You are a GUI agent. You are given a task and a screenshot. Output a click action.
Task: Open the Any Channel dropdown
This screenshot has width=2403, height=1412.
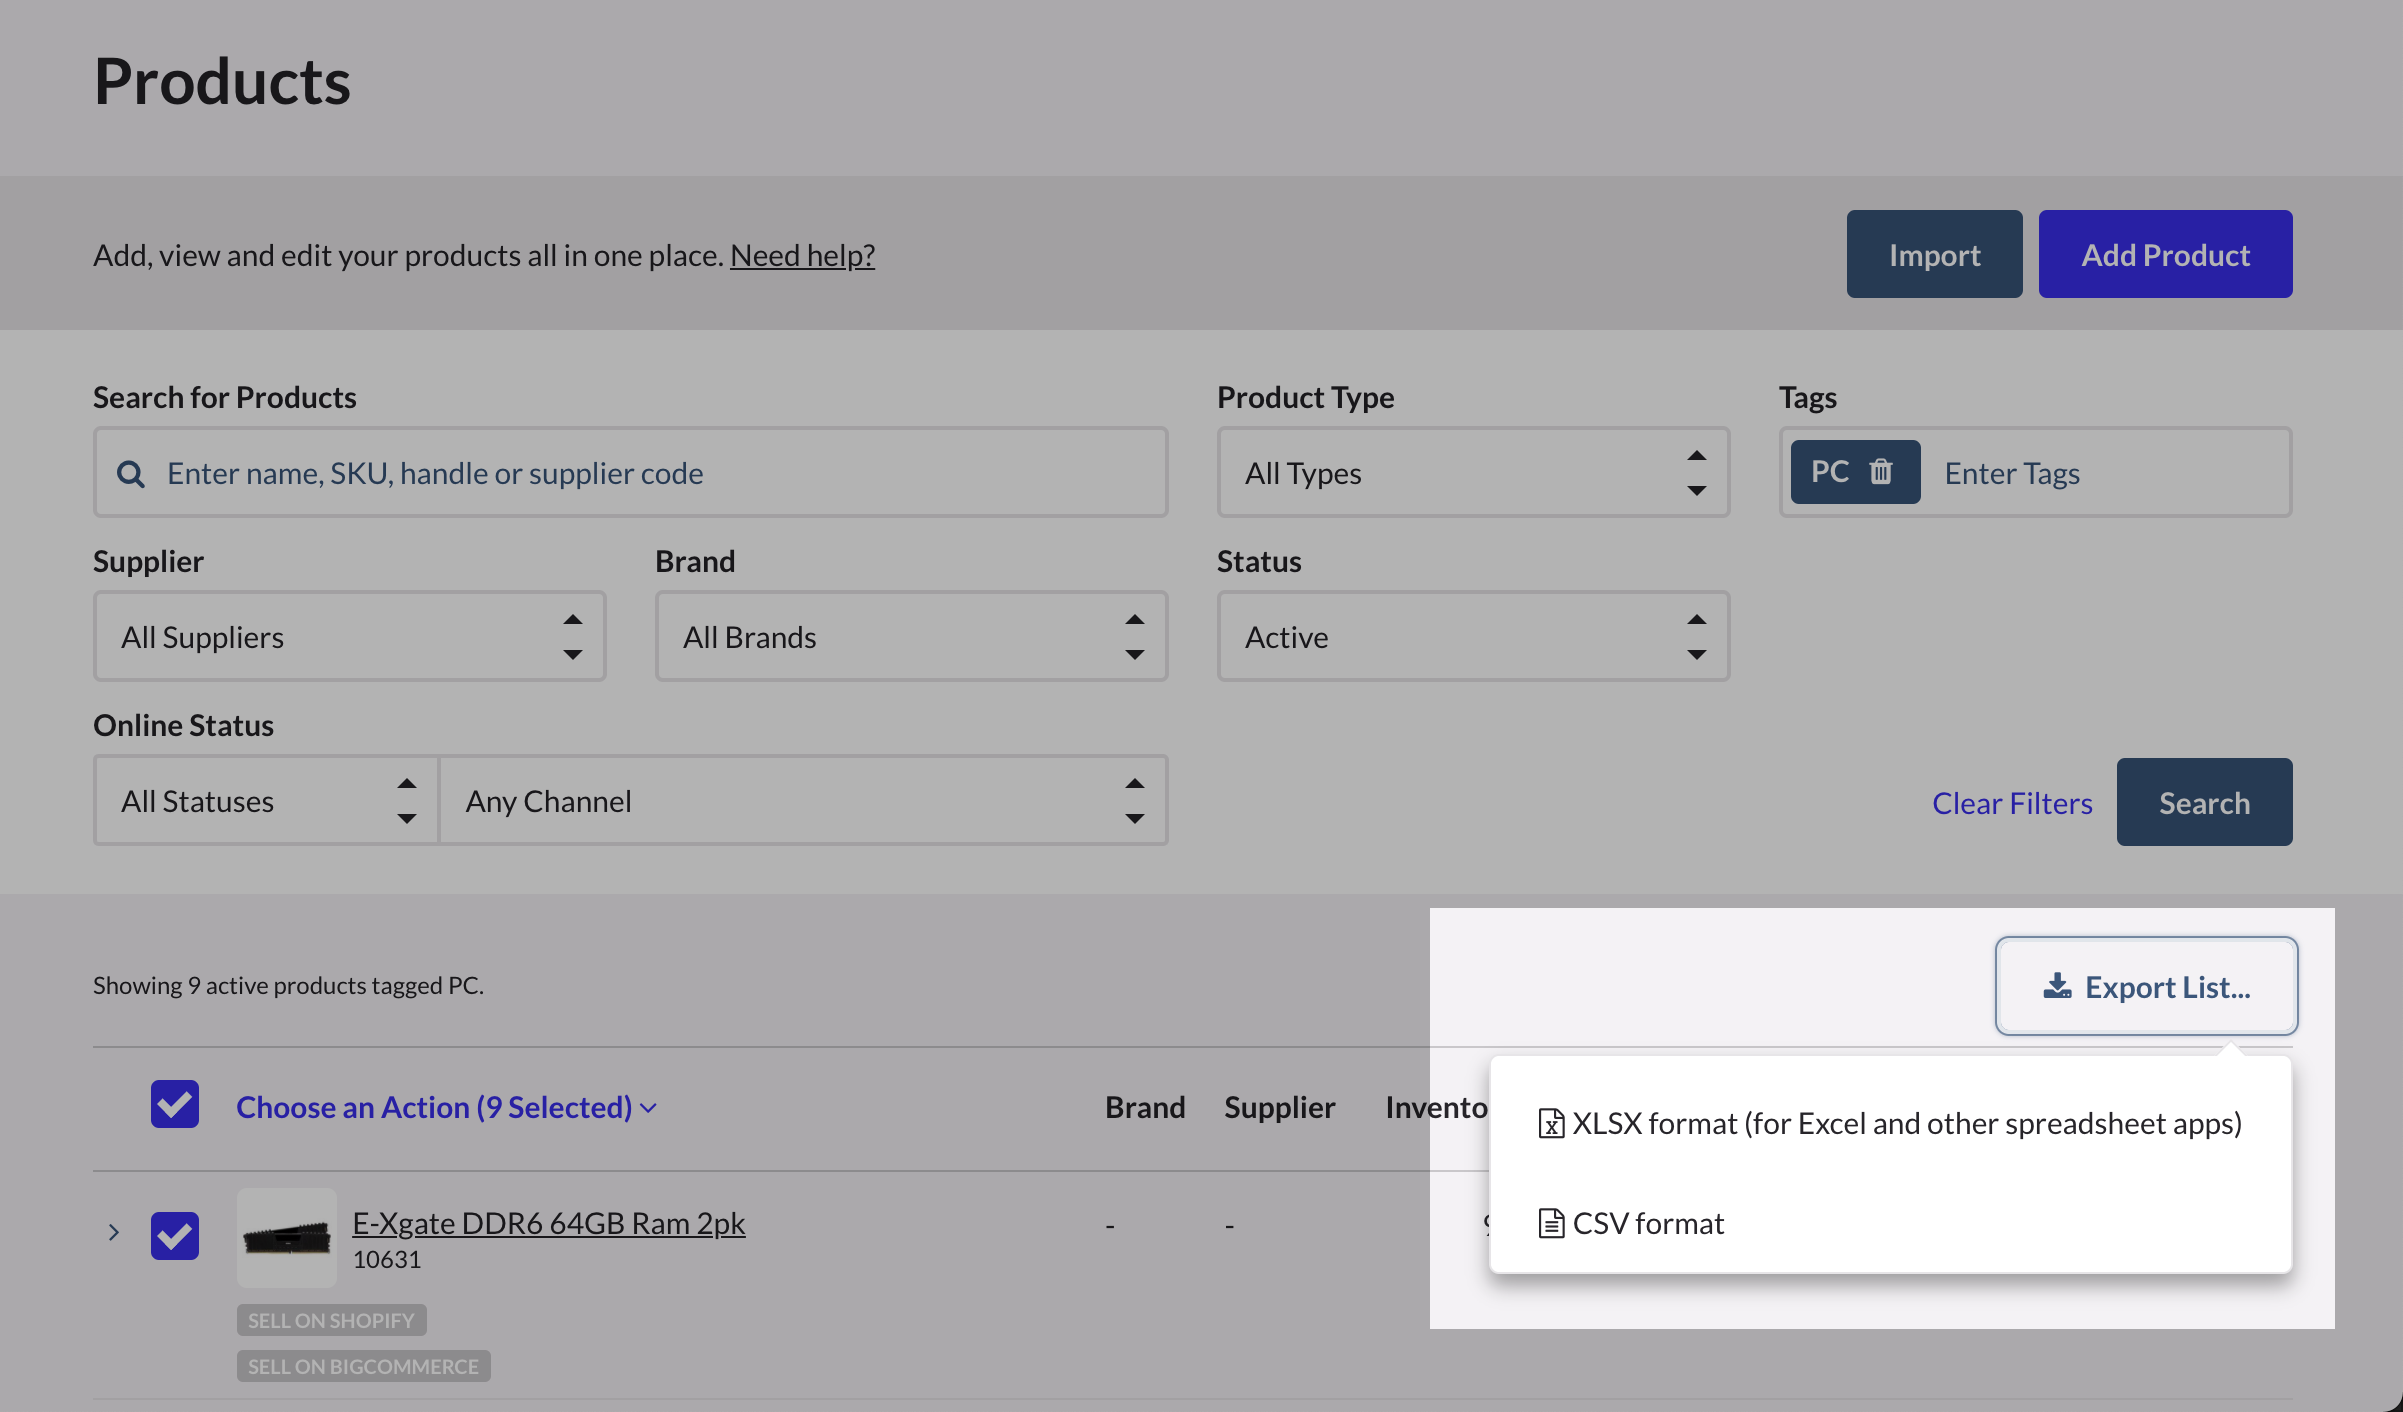[803, 801]
